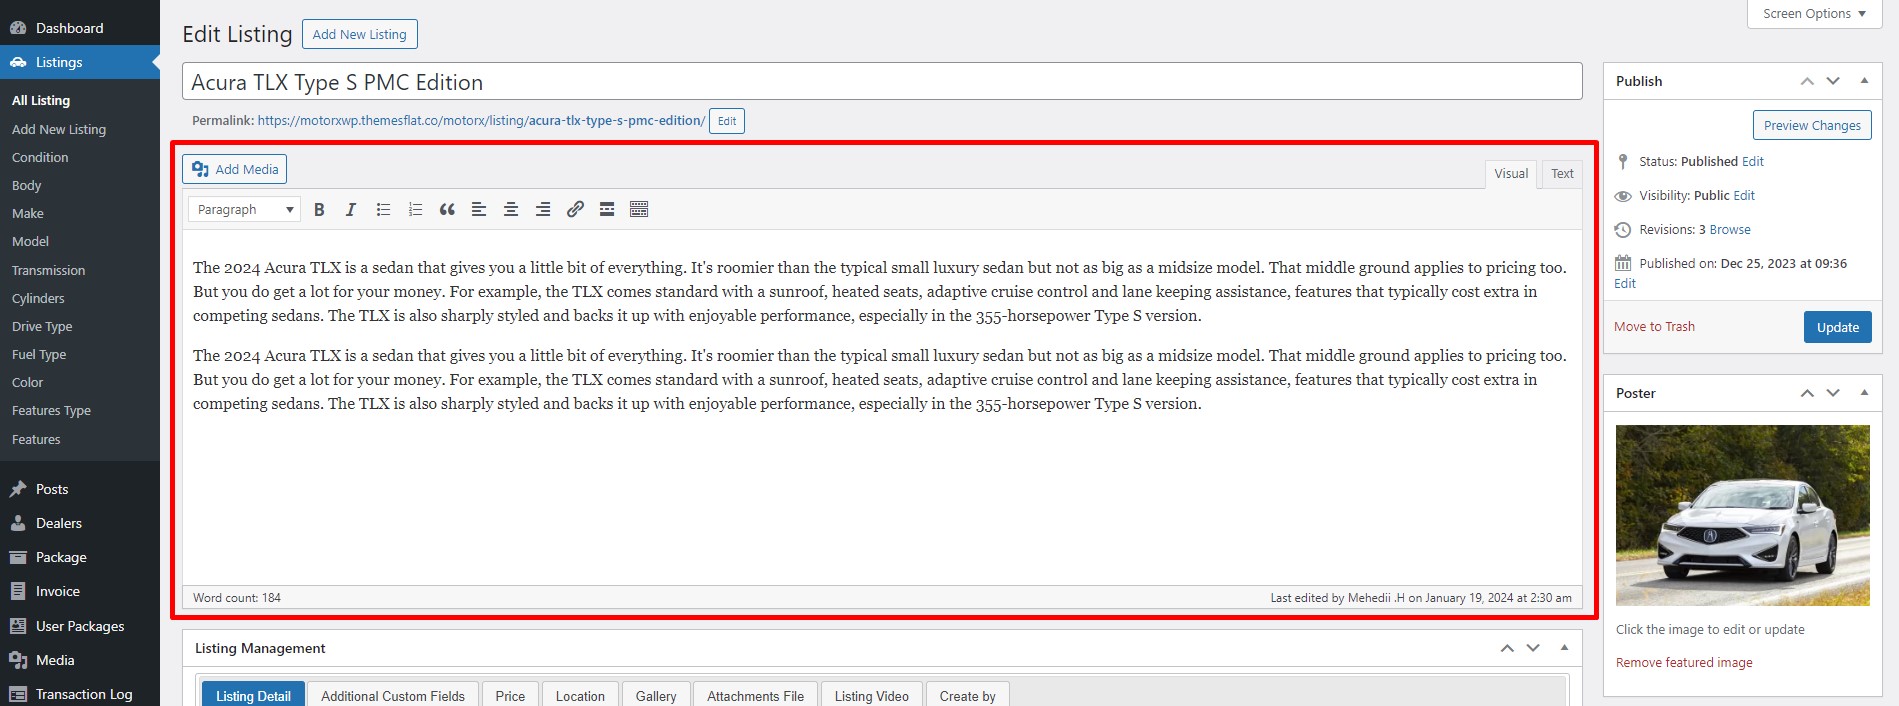Go to All Listing submenu
This screenshot has height=706, width=1899.
click(x=41, y=101)
